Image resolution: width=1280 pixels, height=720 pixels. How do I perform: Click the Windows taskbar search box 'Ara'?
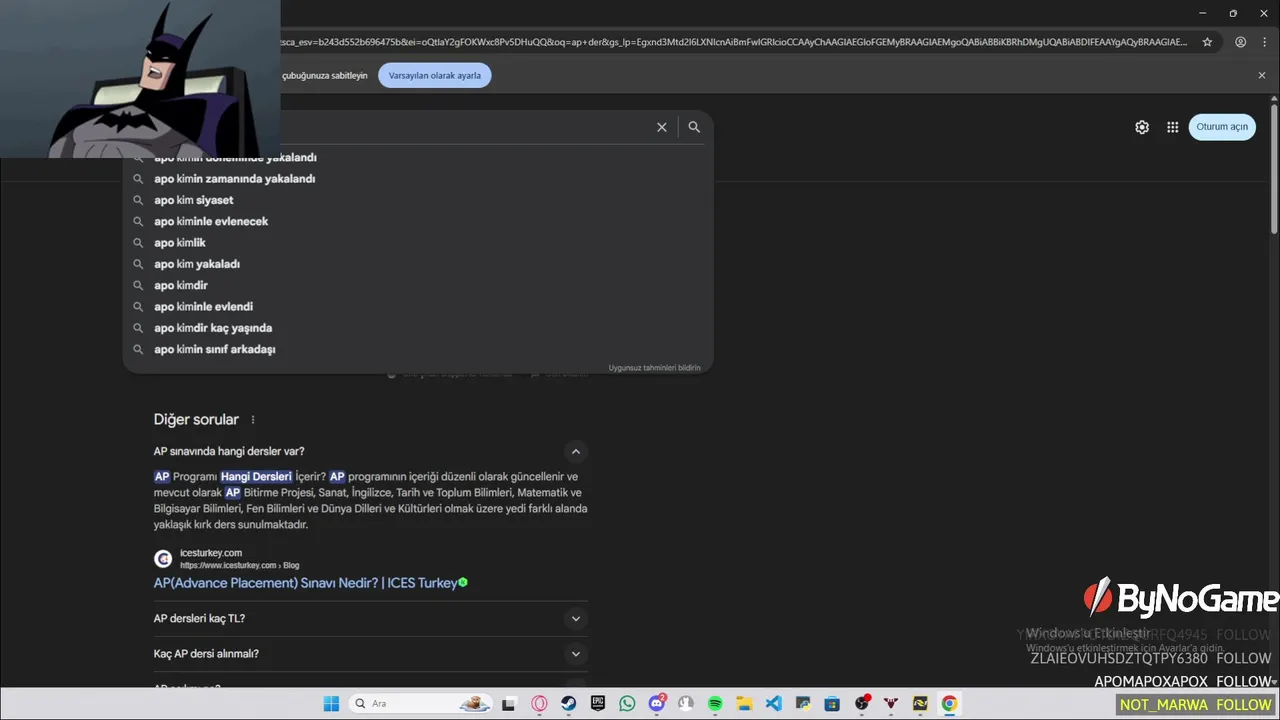pos(420,703)
